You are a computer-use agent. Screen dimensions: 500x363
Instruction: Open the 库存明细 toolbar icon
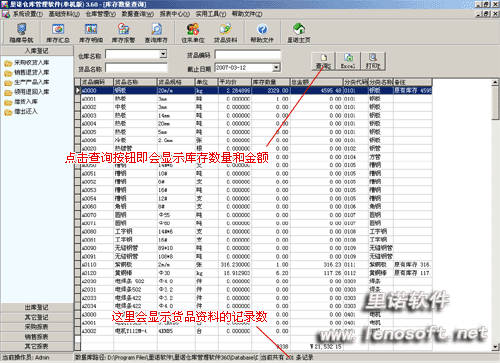click(91, 33)
